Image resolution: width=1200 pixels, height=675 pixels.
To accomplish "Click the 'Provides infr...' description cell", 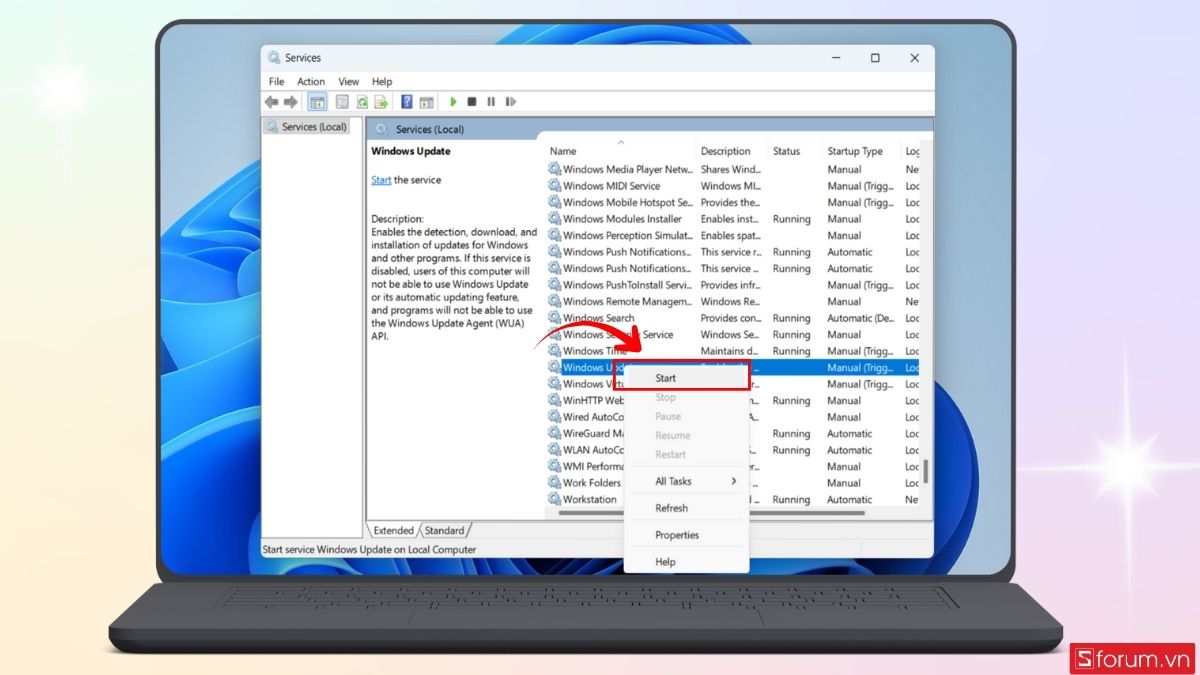I will point(731,285).
